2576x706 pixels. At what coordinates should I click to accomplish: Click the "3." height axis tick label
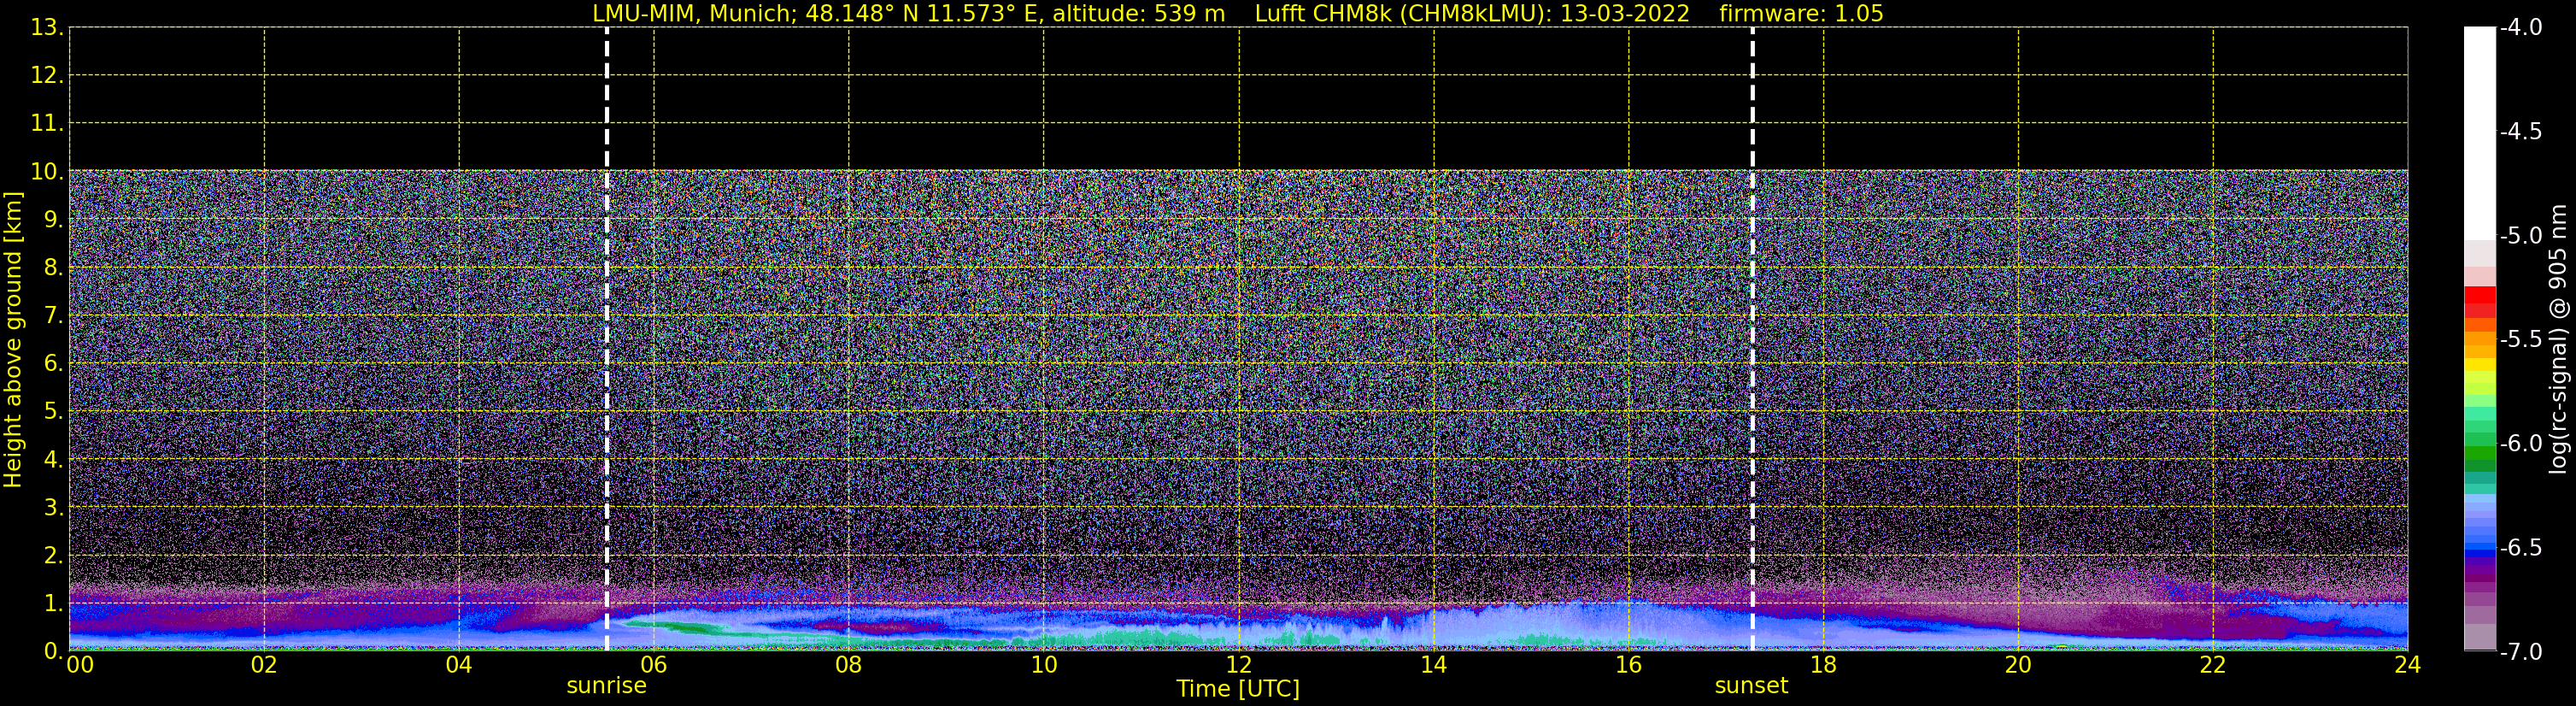pyautogui.click(x=54, y=508)
